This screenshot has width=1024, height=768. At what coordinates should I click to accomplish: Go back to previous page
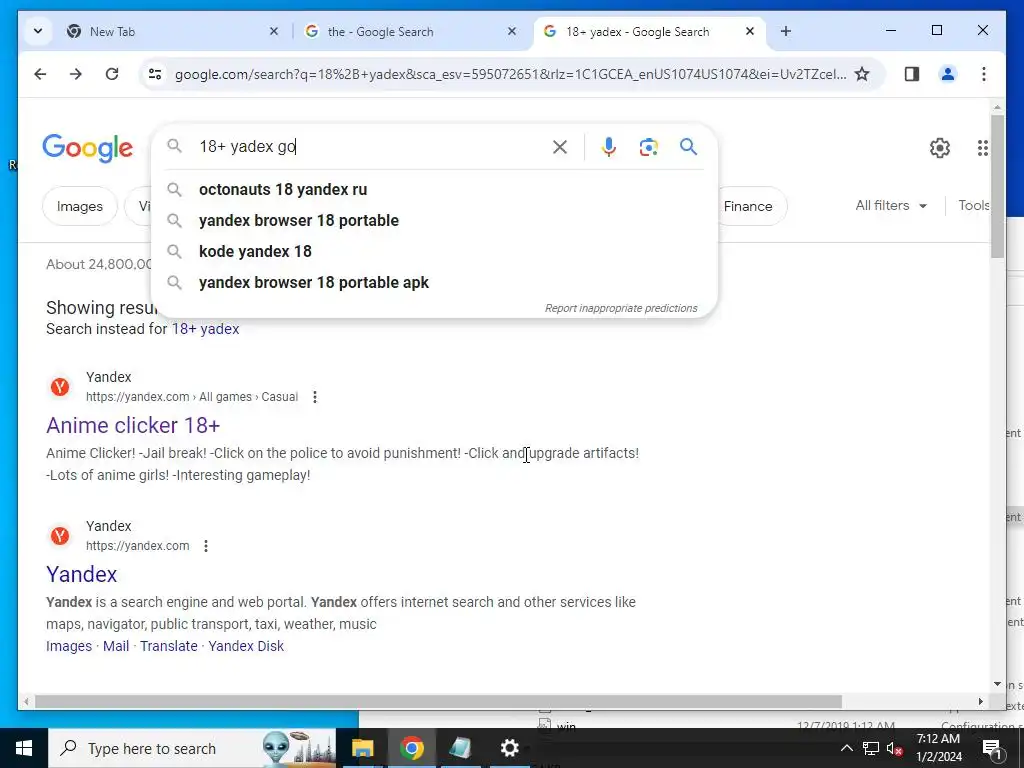tap(40, 74)
